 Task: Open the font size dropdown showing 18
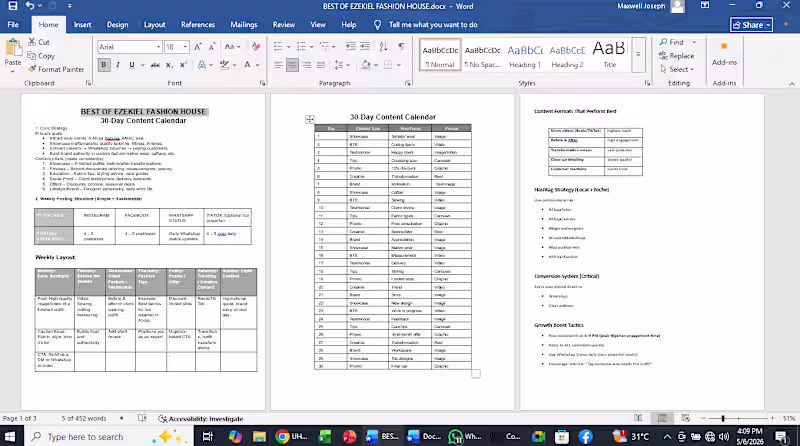185,47
